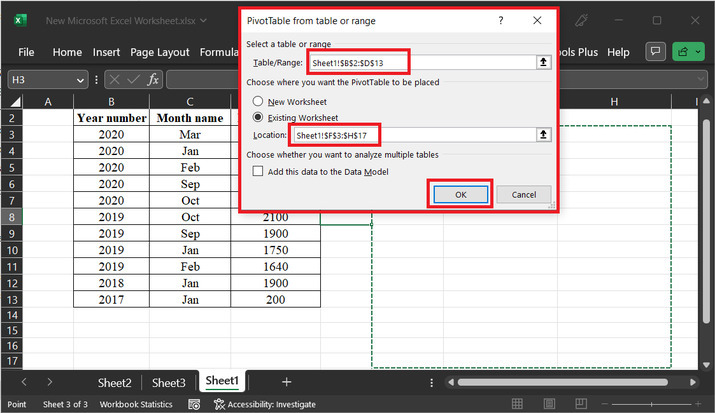
Task: Switch to Sheet2 tab
Action: tap(114, 382)
